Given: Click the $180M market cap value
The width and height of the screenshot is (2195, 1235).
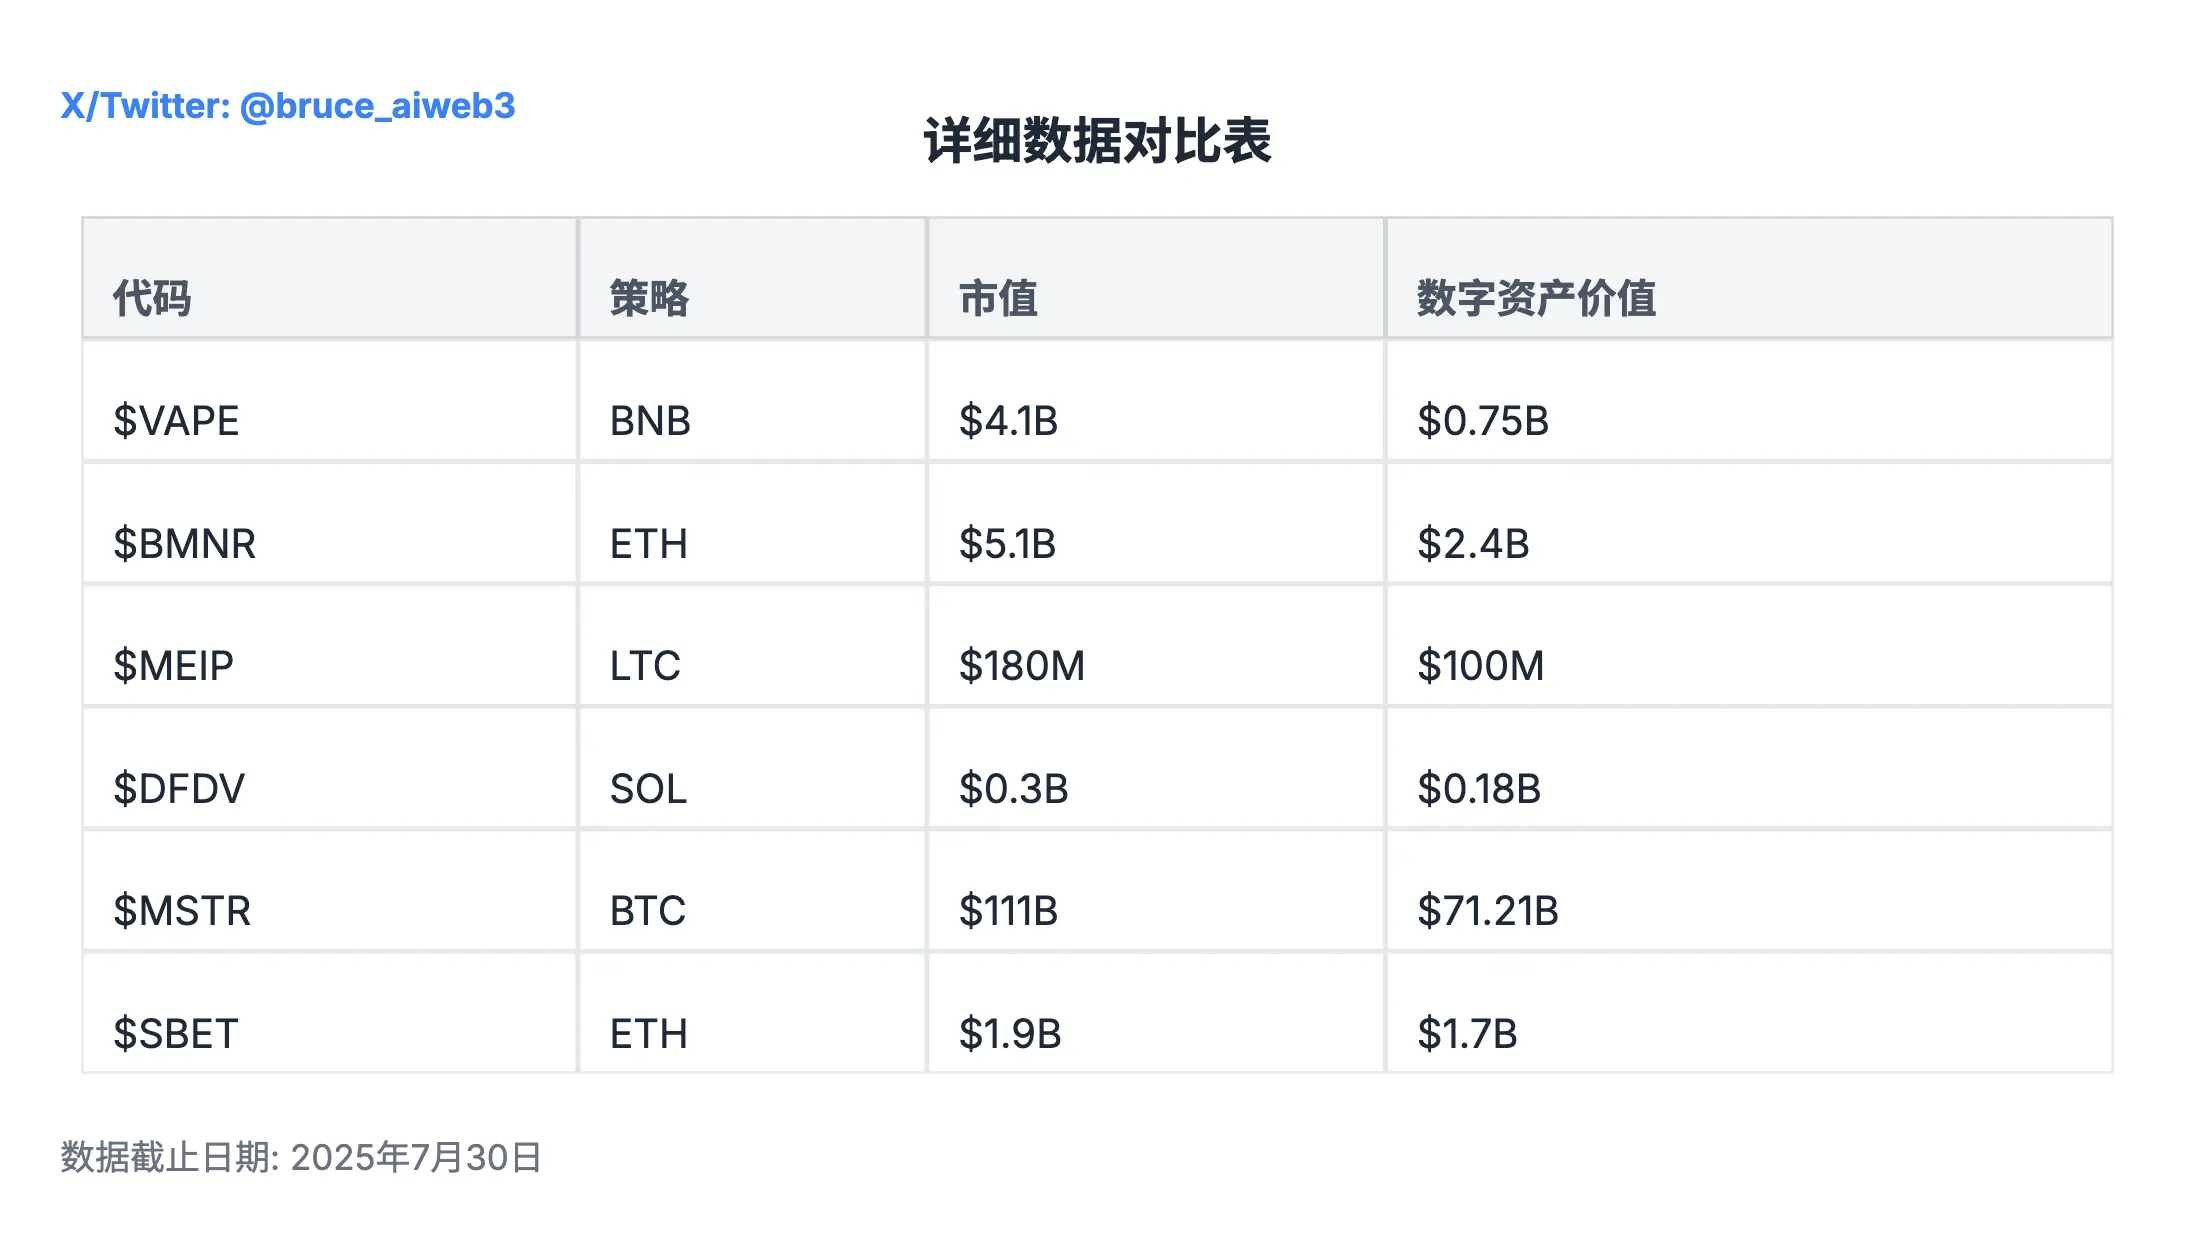Looking at the screenshot, I should pos(1021,666).
